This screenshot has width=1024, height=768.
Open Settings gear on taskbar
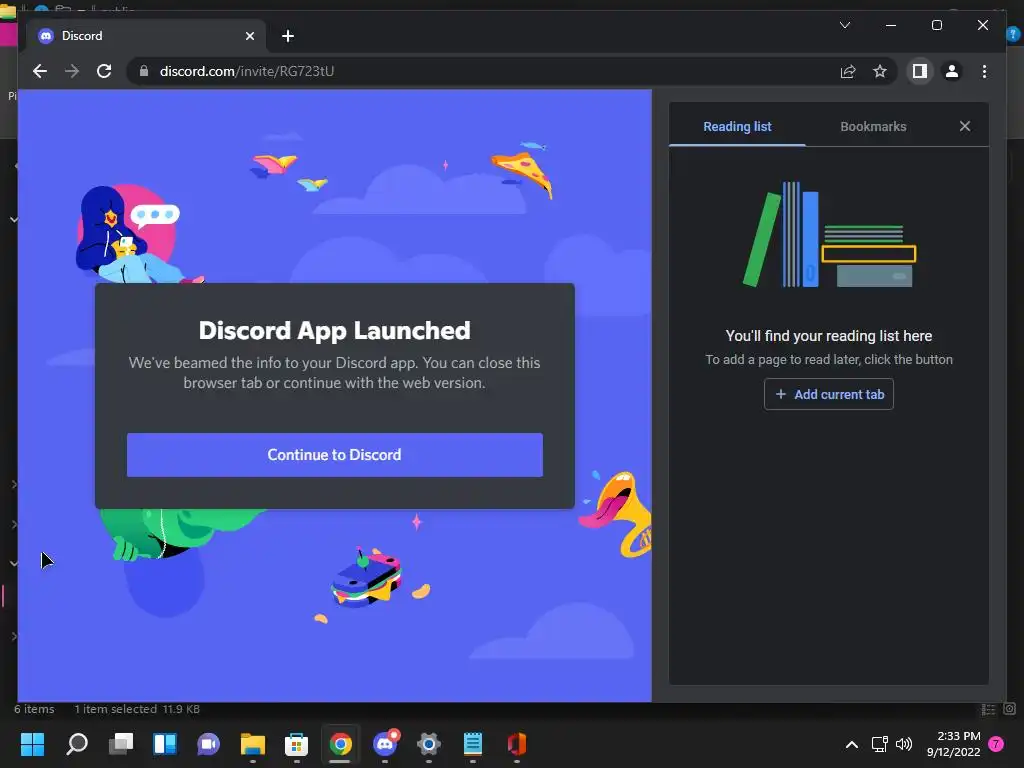[x=428, y=744]
